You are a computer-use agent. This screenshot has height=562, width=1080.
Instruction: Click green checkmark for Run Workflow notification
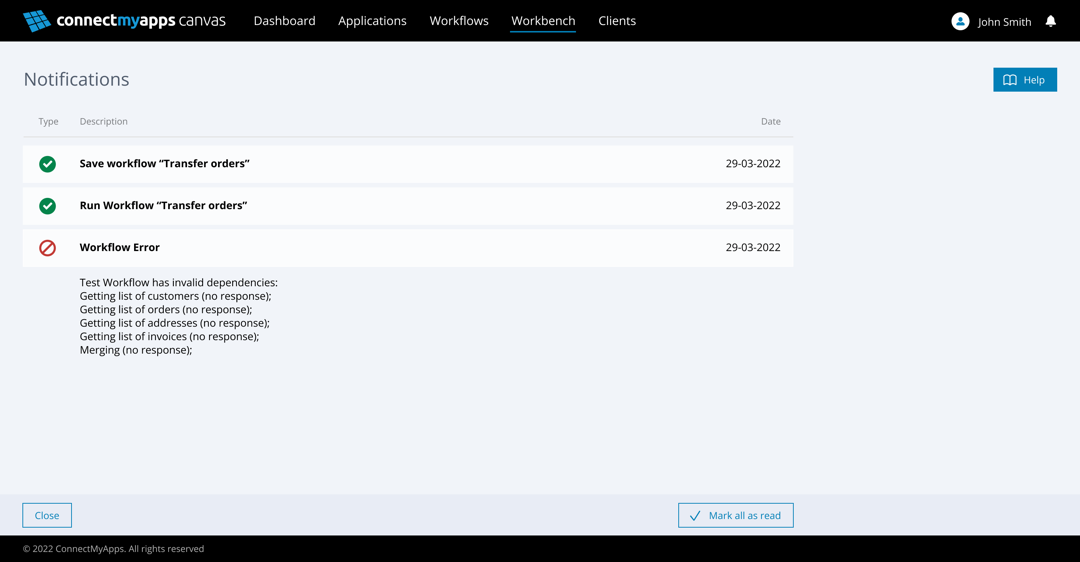[47, 206]
